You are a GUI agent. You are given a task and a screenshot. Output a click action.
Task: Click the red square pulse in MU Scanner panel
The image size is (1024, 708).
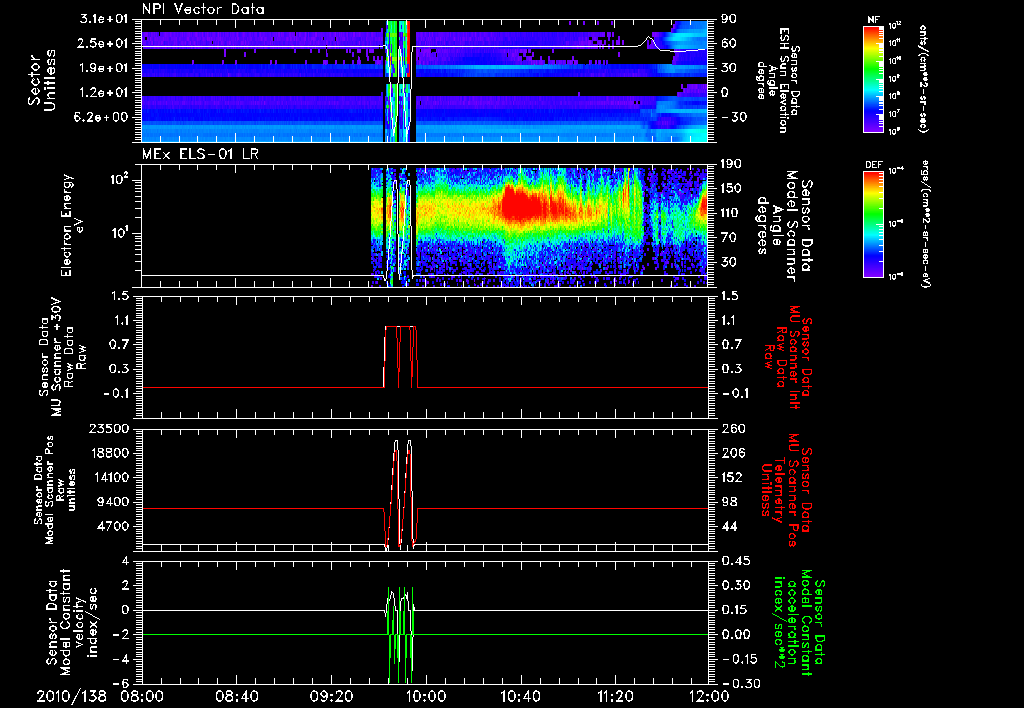coord(400,357)
